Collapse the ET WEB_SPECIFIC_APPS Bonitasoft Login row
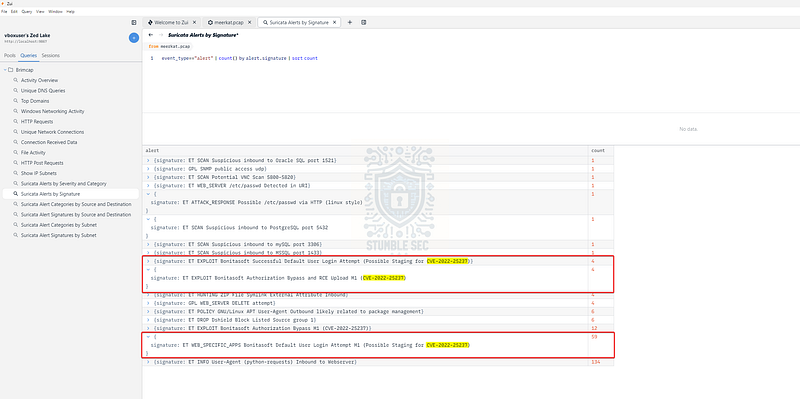800x399 pixels. pyautogui.click(x=148, y=337)
